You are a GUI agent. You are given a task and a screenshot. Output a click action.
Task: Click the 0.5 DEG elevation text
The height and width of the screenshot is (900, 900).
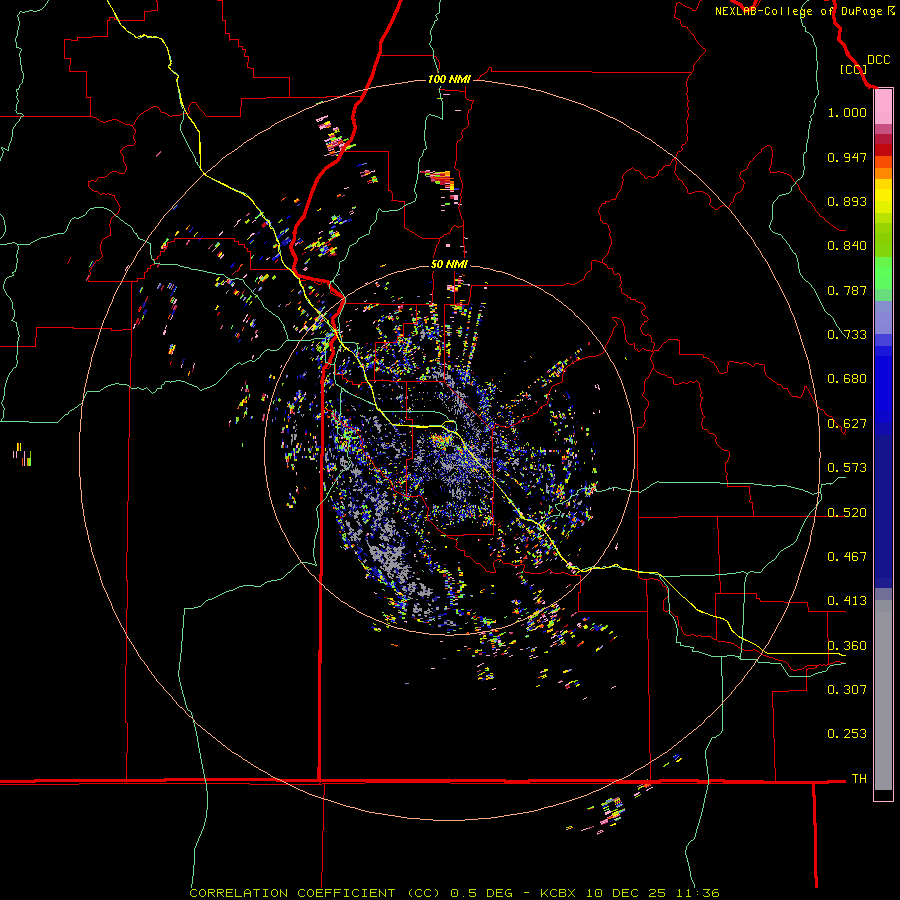point(480,893)
